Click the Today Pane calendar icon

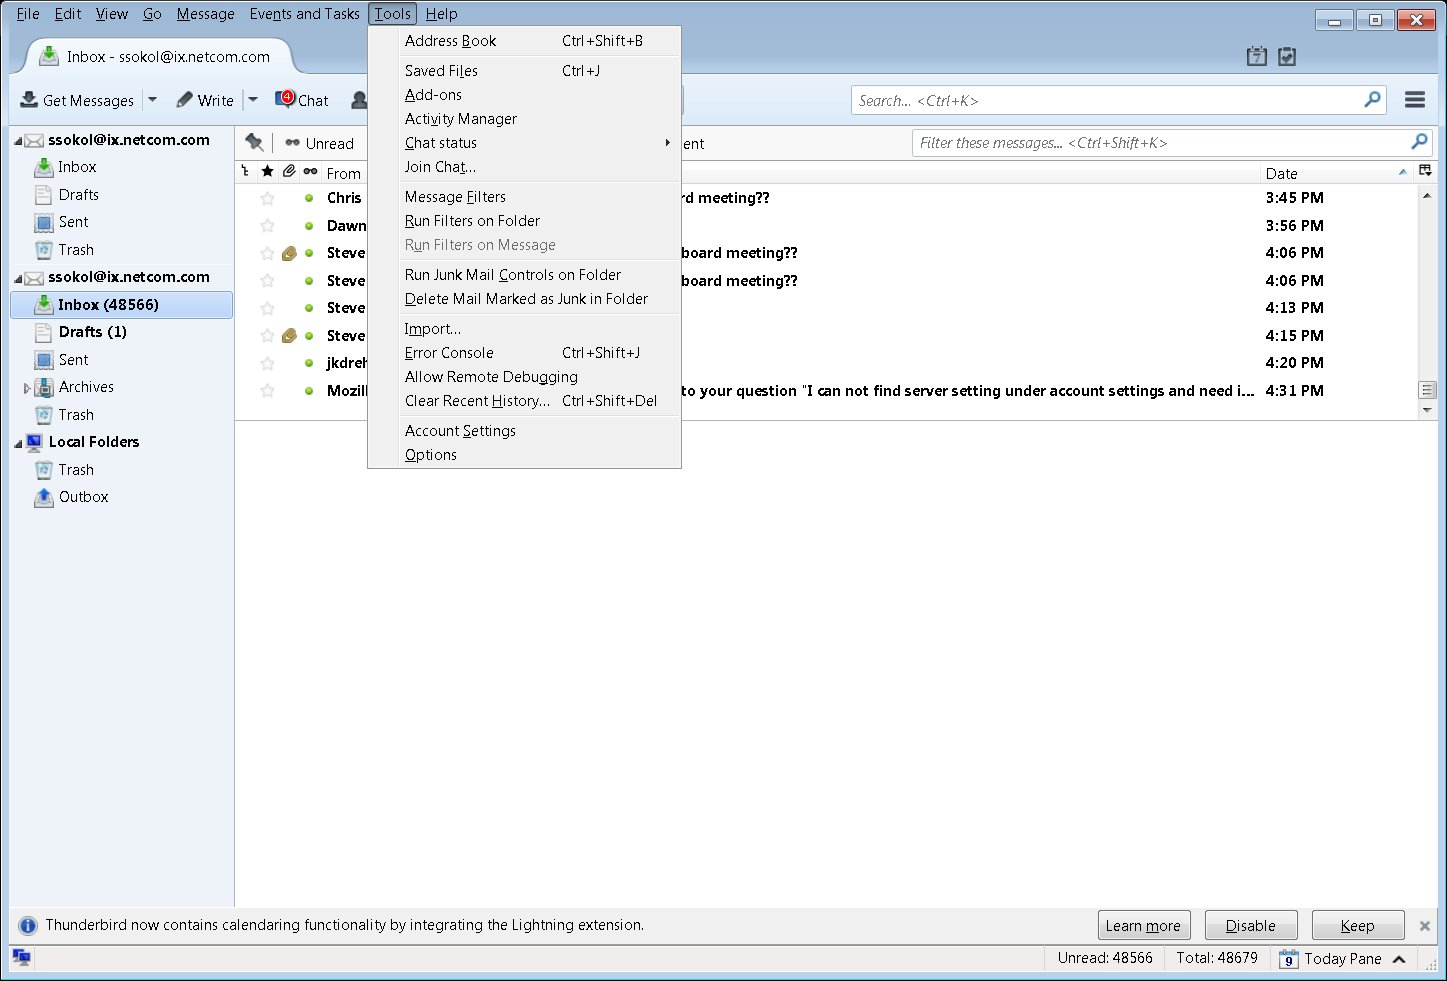point(1288,958)
